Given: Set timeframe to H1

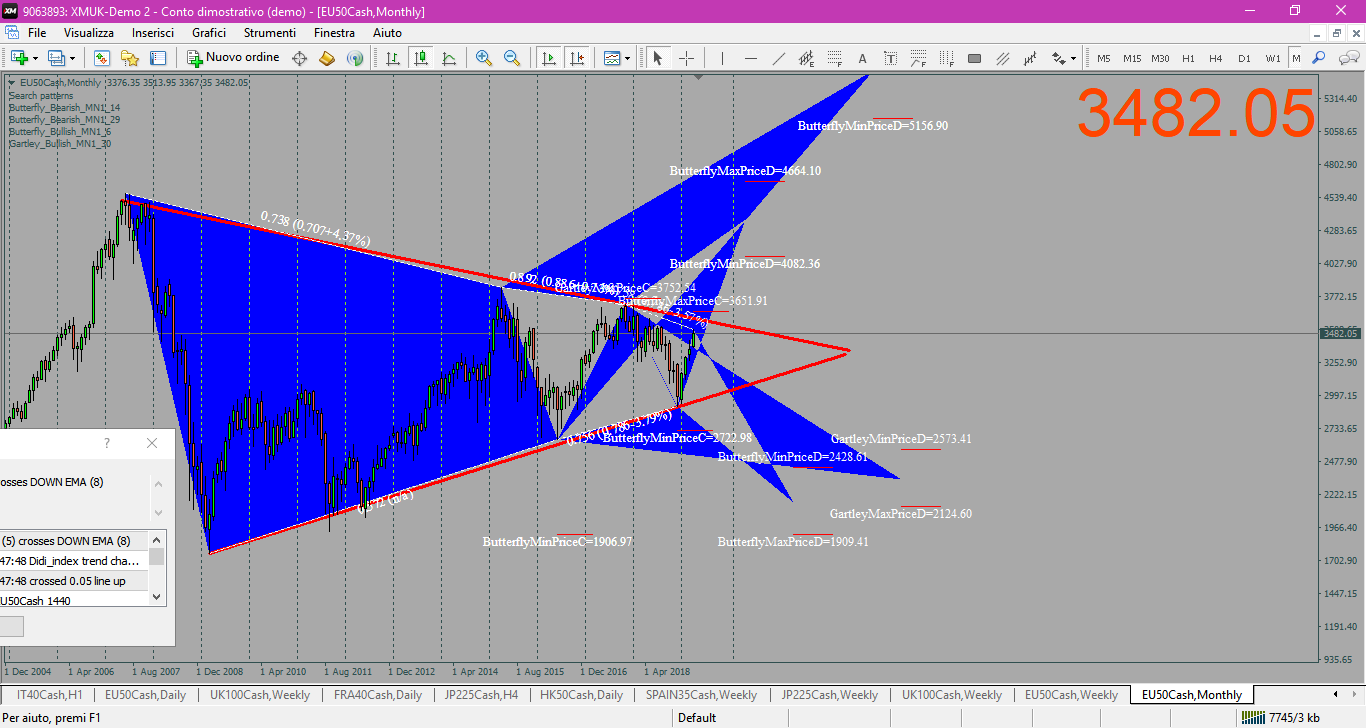Looking at the screenshot, I should tap(1188, 58).
